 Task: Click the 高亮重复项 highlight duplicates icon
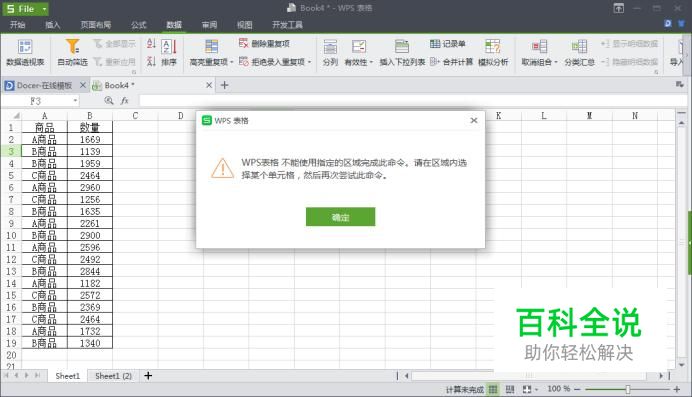[211, 47]
